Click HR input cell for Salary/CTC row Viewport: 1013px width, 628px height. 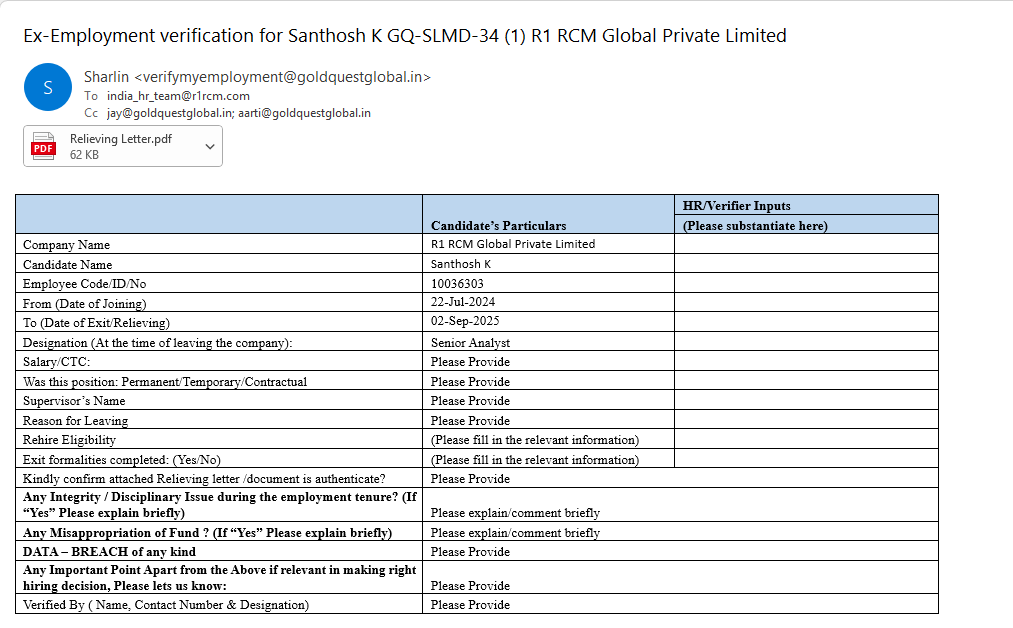(x=806, y=361)
